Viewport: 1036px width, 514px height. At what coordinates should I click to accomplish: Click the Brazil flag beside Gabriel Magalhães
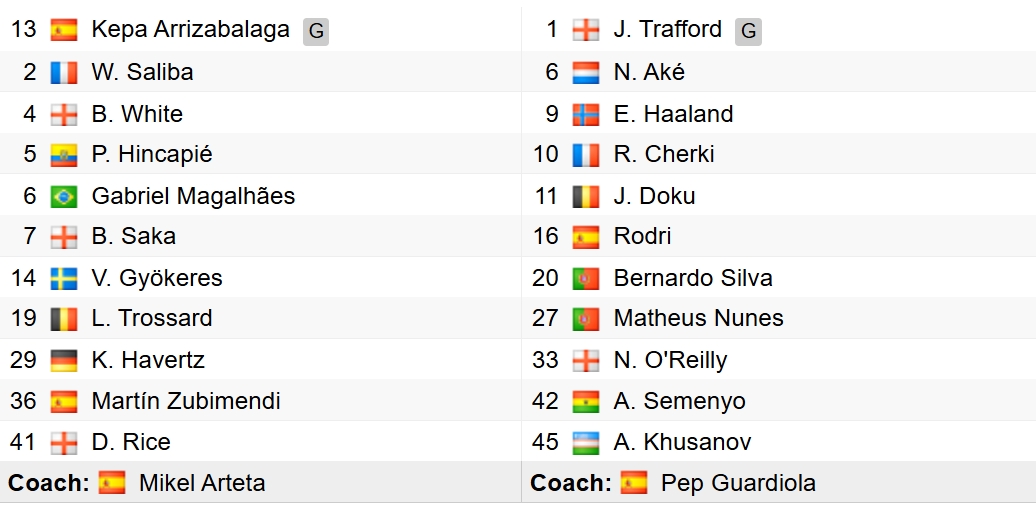(x=64, y=196)
